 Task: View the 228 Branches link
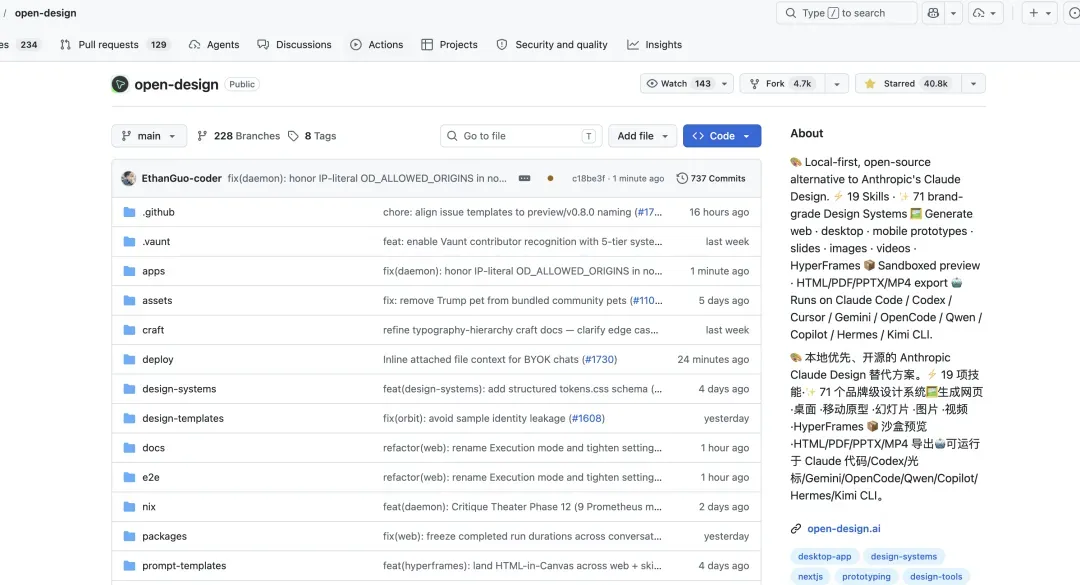pos(239,136)
